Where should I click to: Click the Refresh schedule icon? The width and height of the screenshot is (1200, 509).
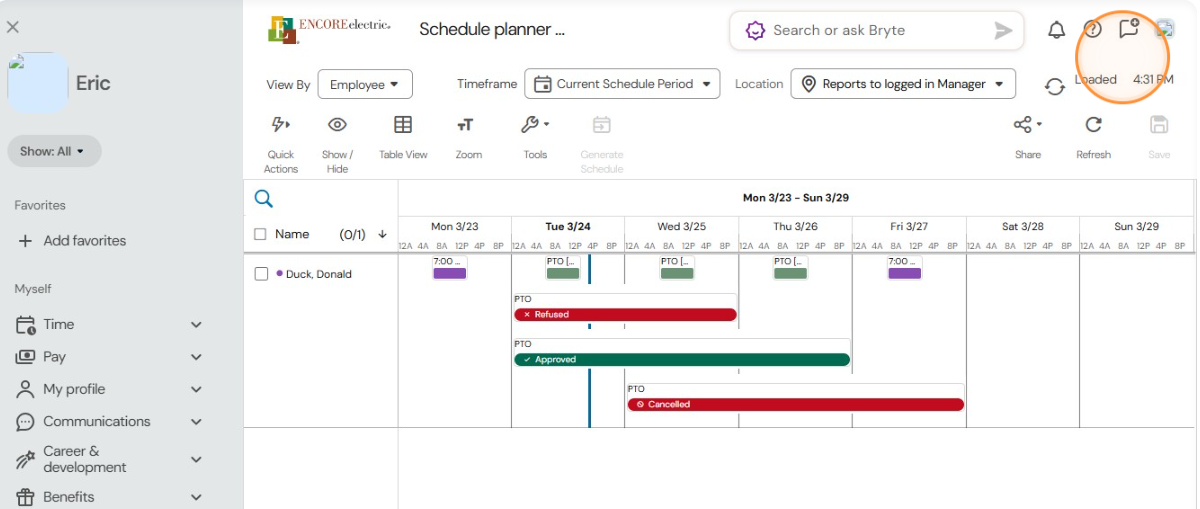point(1093,125)
